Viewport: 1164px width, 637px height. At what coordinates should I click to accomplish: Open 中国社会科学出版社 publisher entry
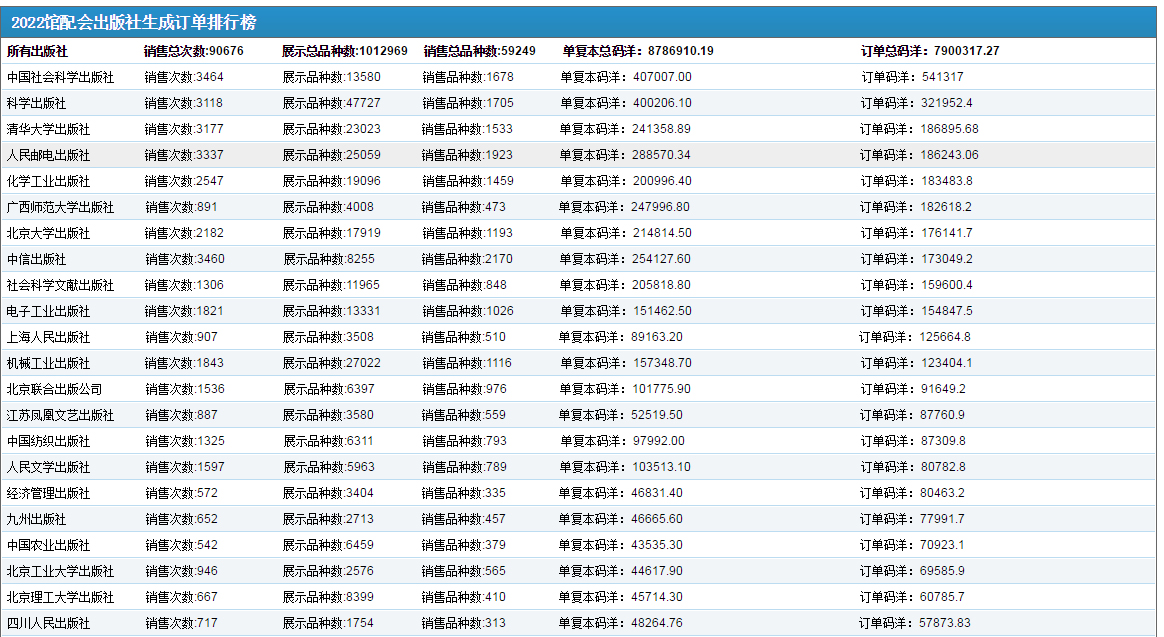[60, 77]
